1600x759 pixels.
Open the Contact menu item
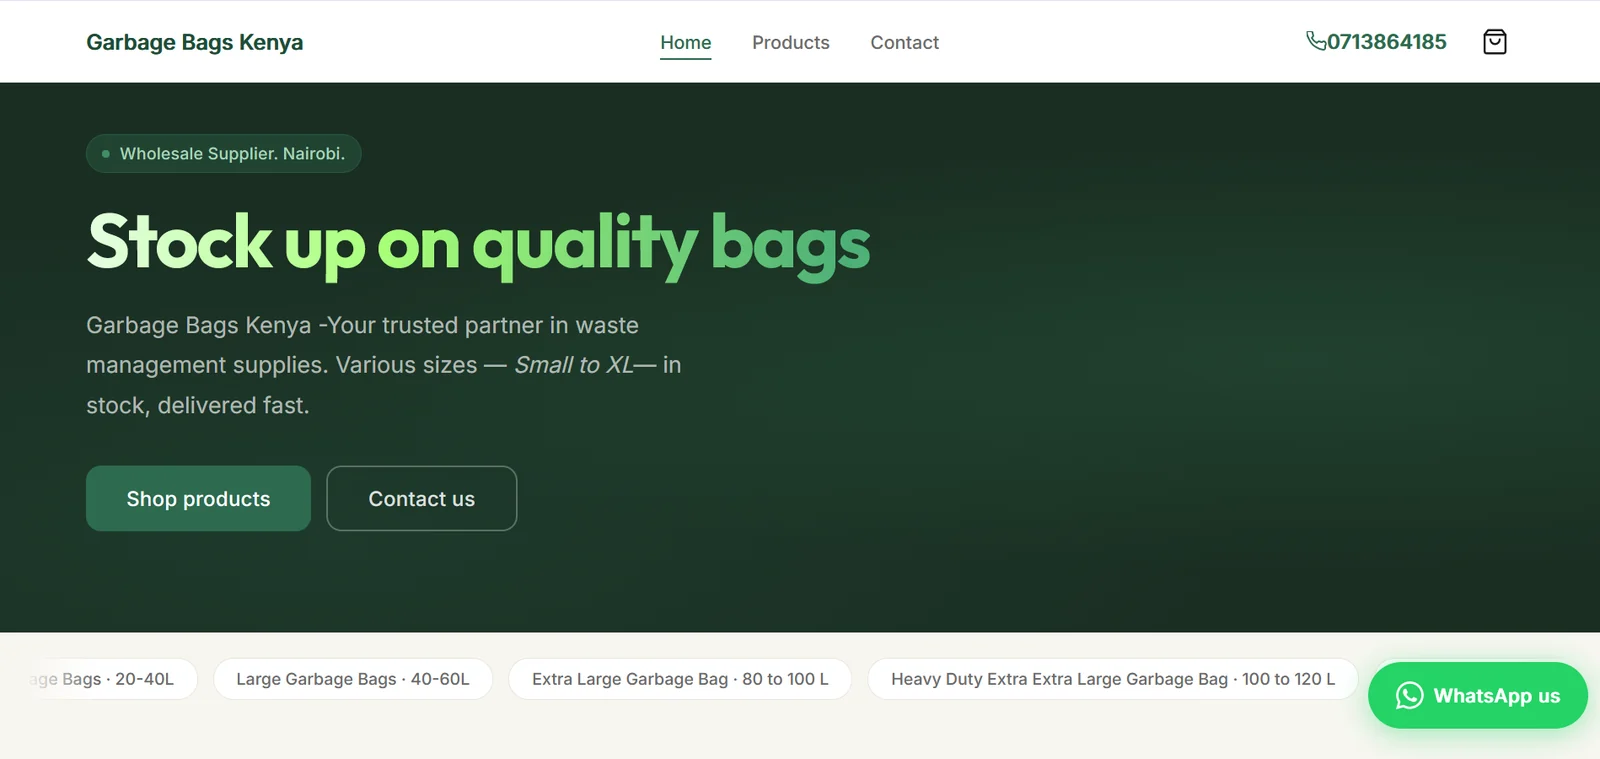coord(905,42)
